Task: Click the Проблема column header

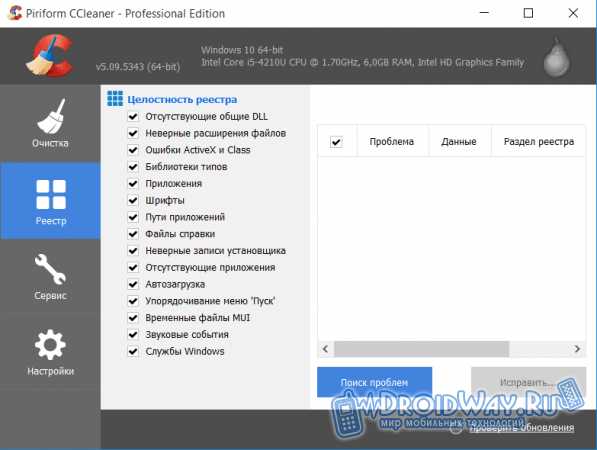Action: [x=392, y=142]
